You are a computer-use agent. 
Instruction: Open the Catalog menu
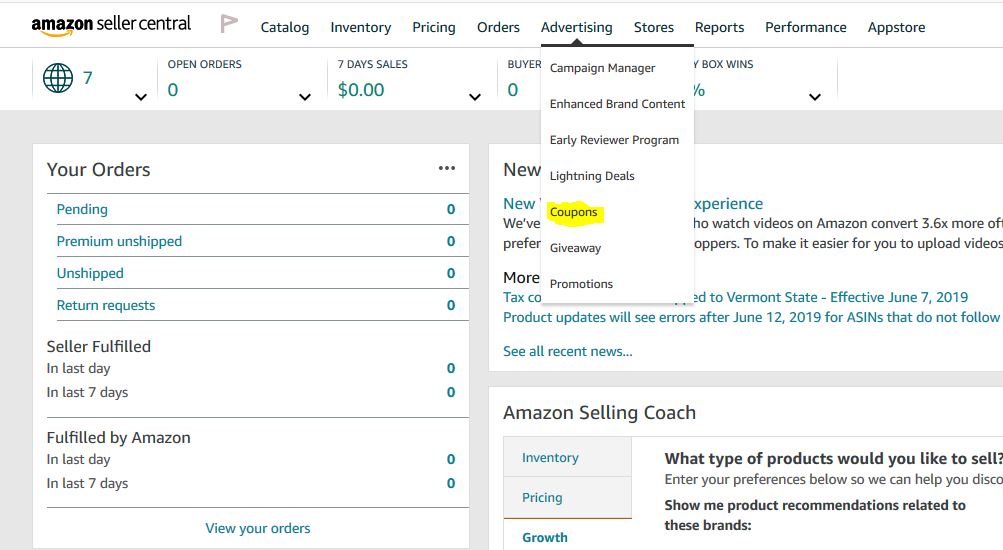click(285, 28)
